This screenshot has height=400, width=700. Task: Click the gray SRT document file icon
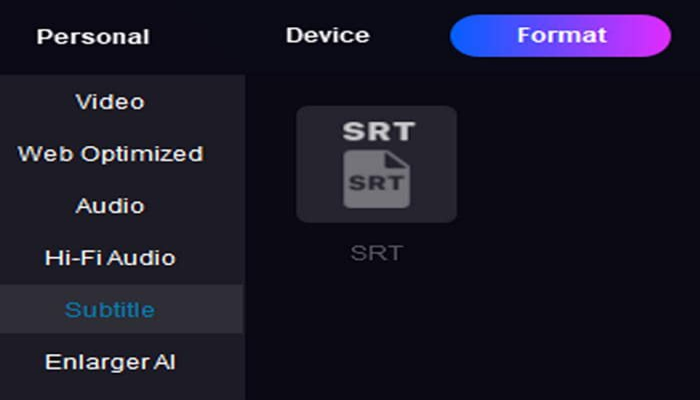[x=376, y=179]
